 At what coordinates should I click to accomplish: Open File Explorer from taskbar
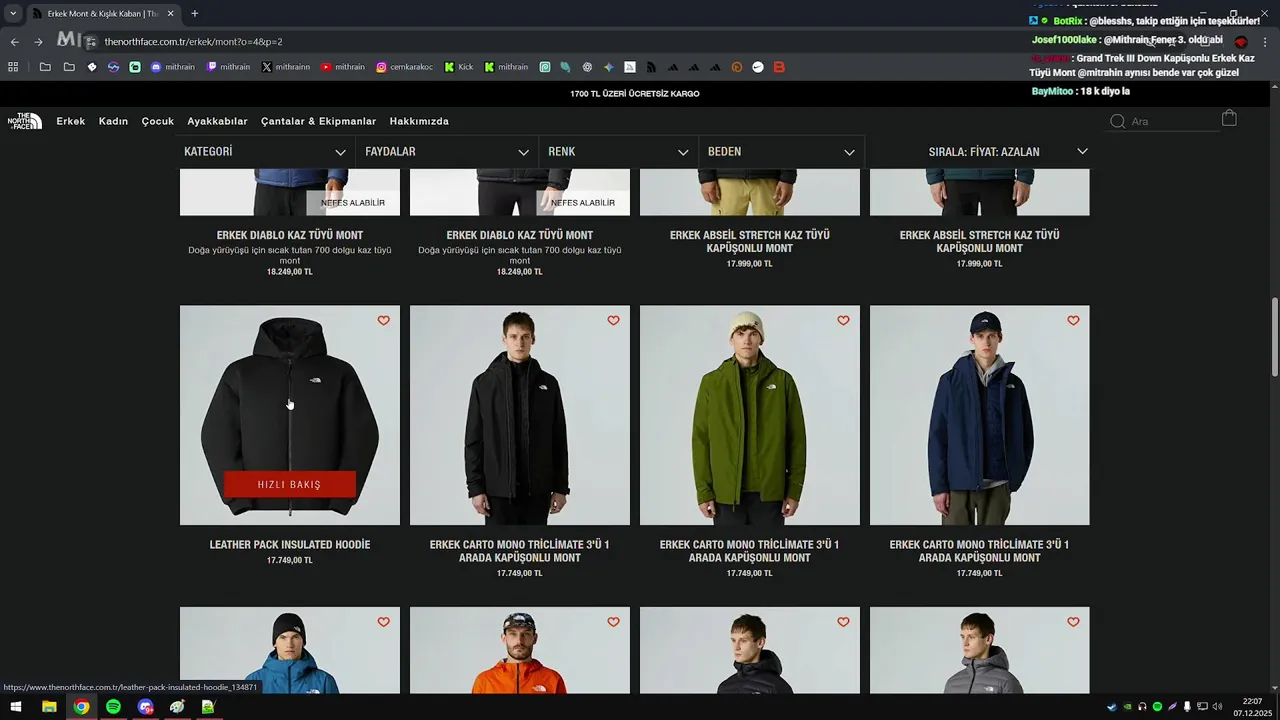tap(49, 707)
